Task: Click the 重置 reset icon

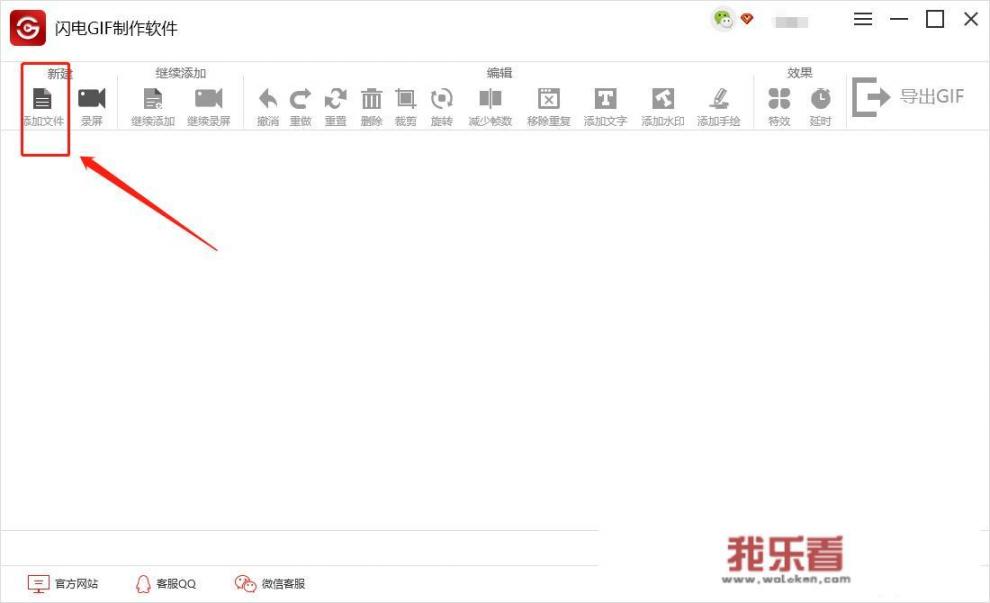Action: 335,99
